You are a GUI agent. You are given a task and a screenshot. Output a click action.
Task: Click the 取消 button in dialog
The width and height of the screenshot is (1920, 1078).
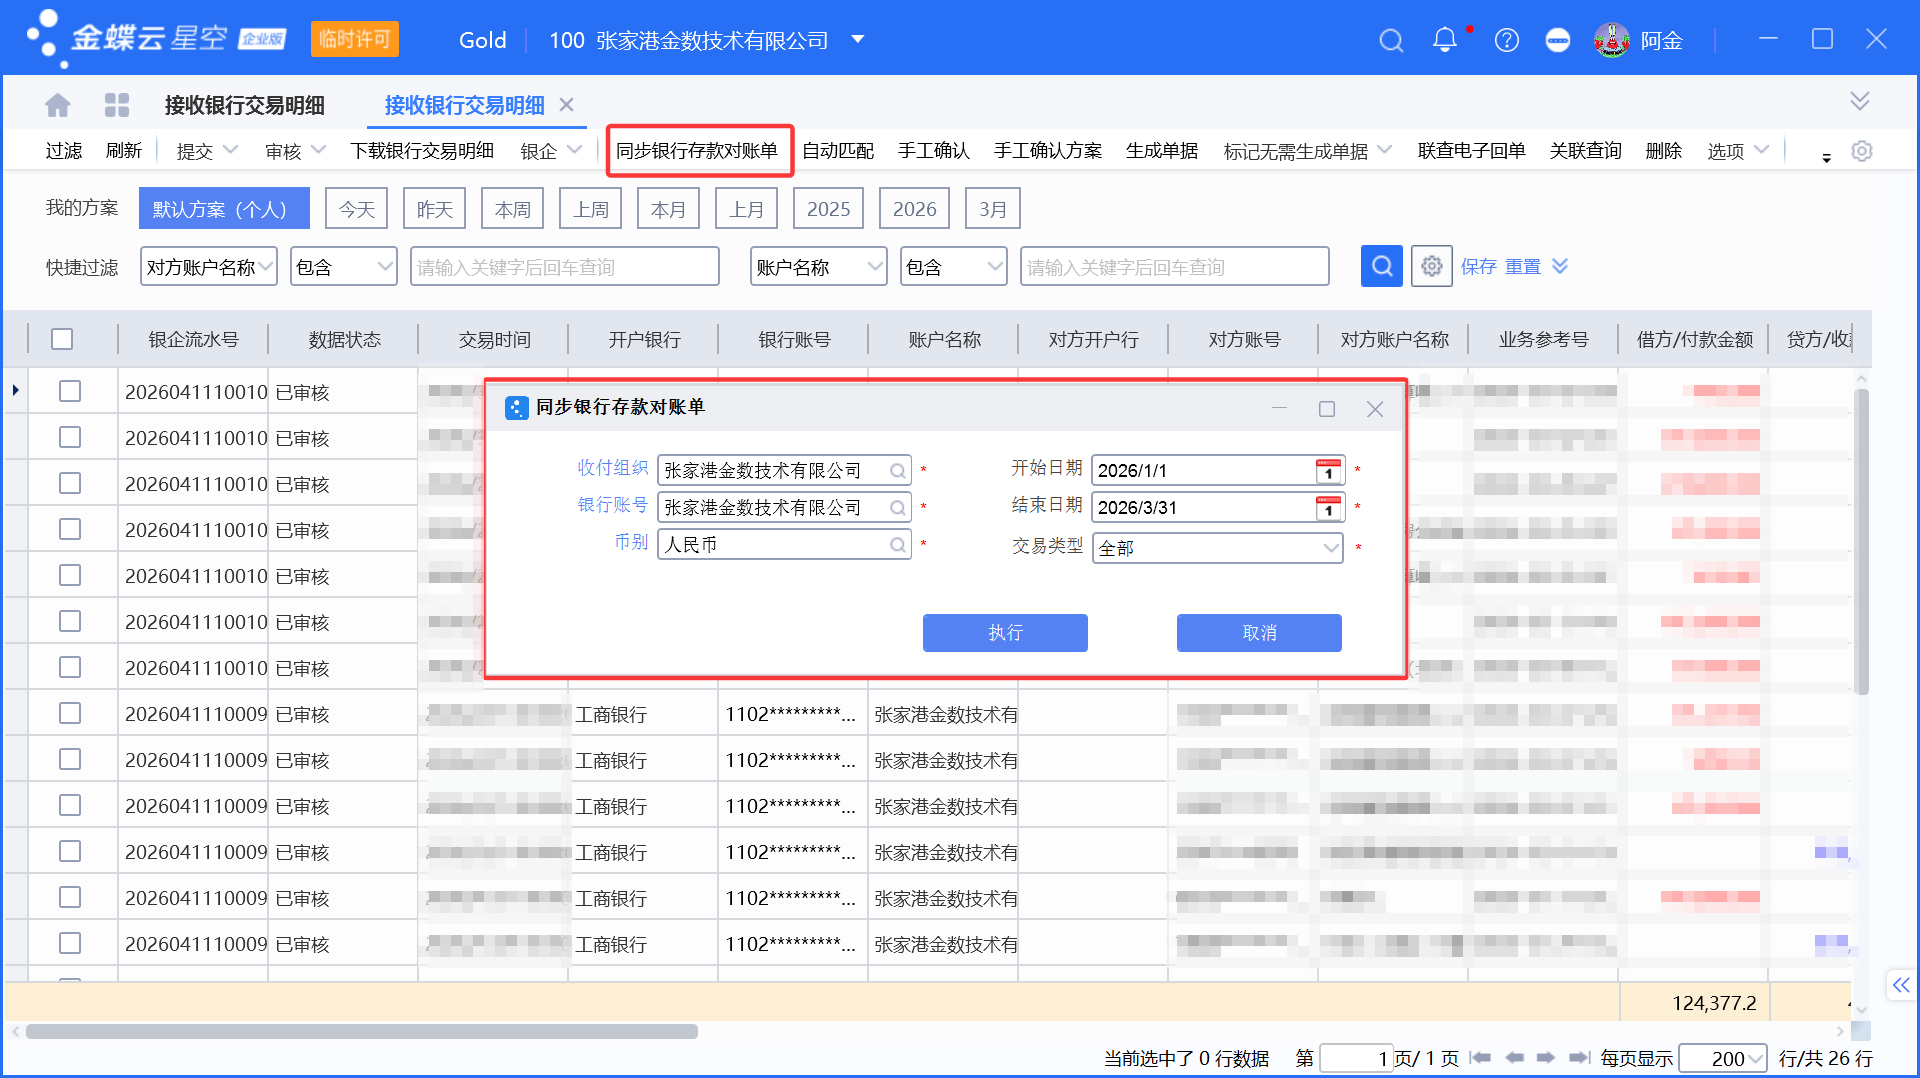1259,633
